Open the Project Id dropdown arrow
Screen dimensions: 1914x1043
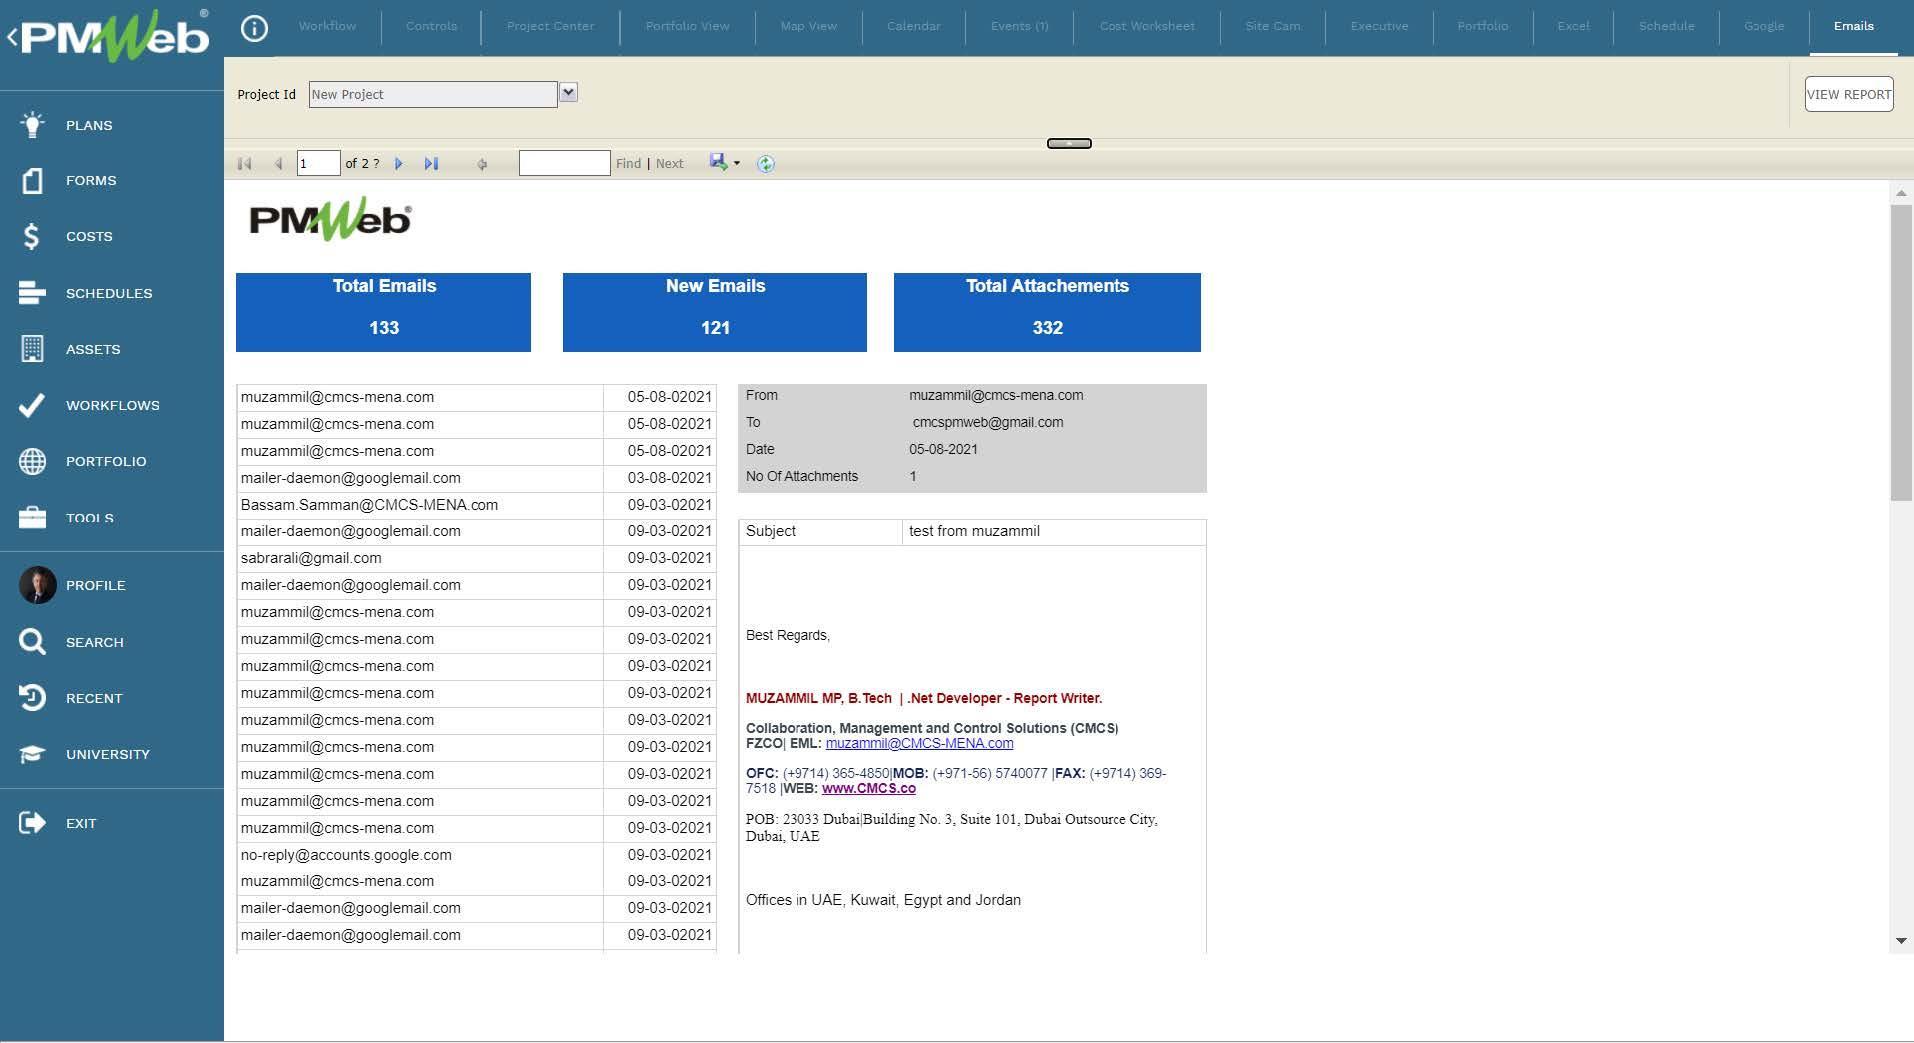[568, 93]
